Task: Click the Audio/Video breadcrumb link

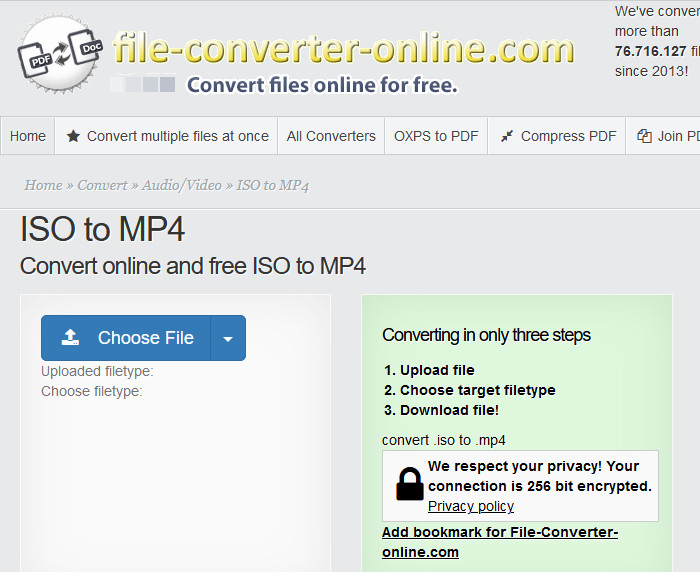Action: tap(182, 185)
